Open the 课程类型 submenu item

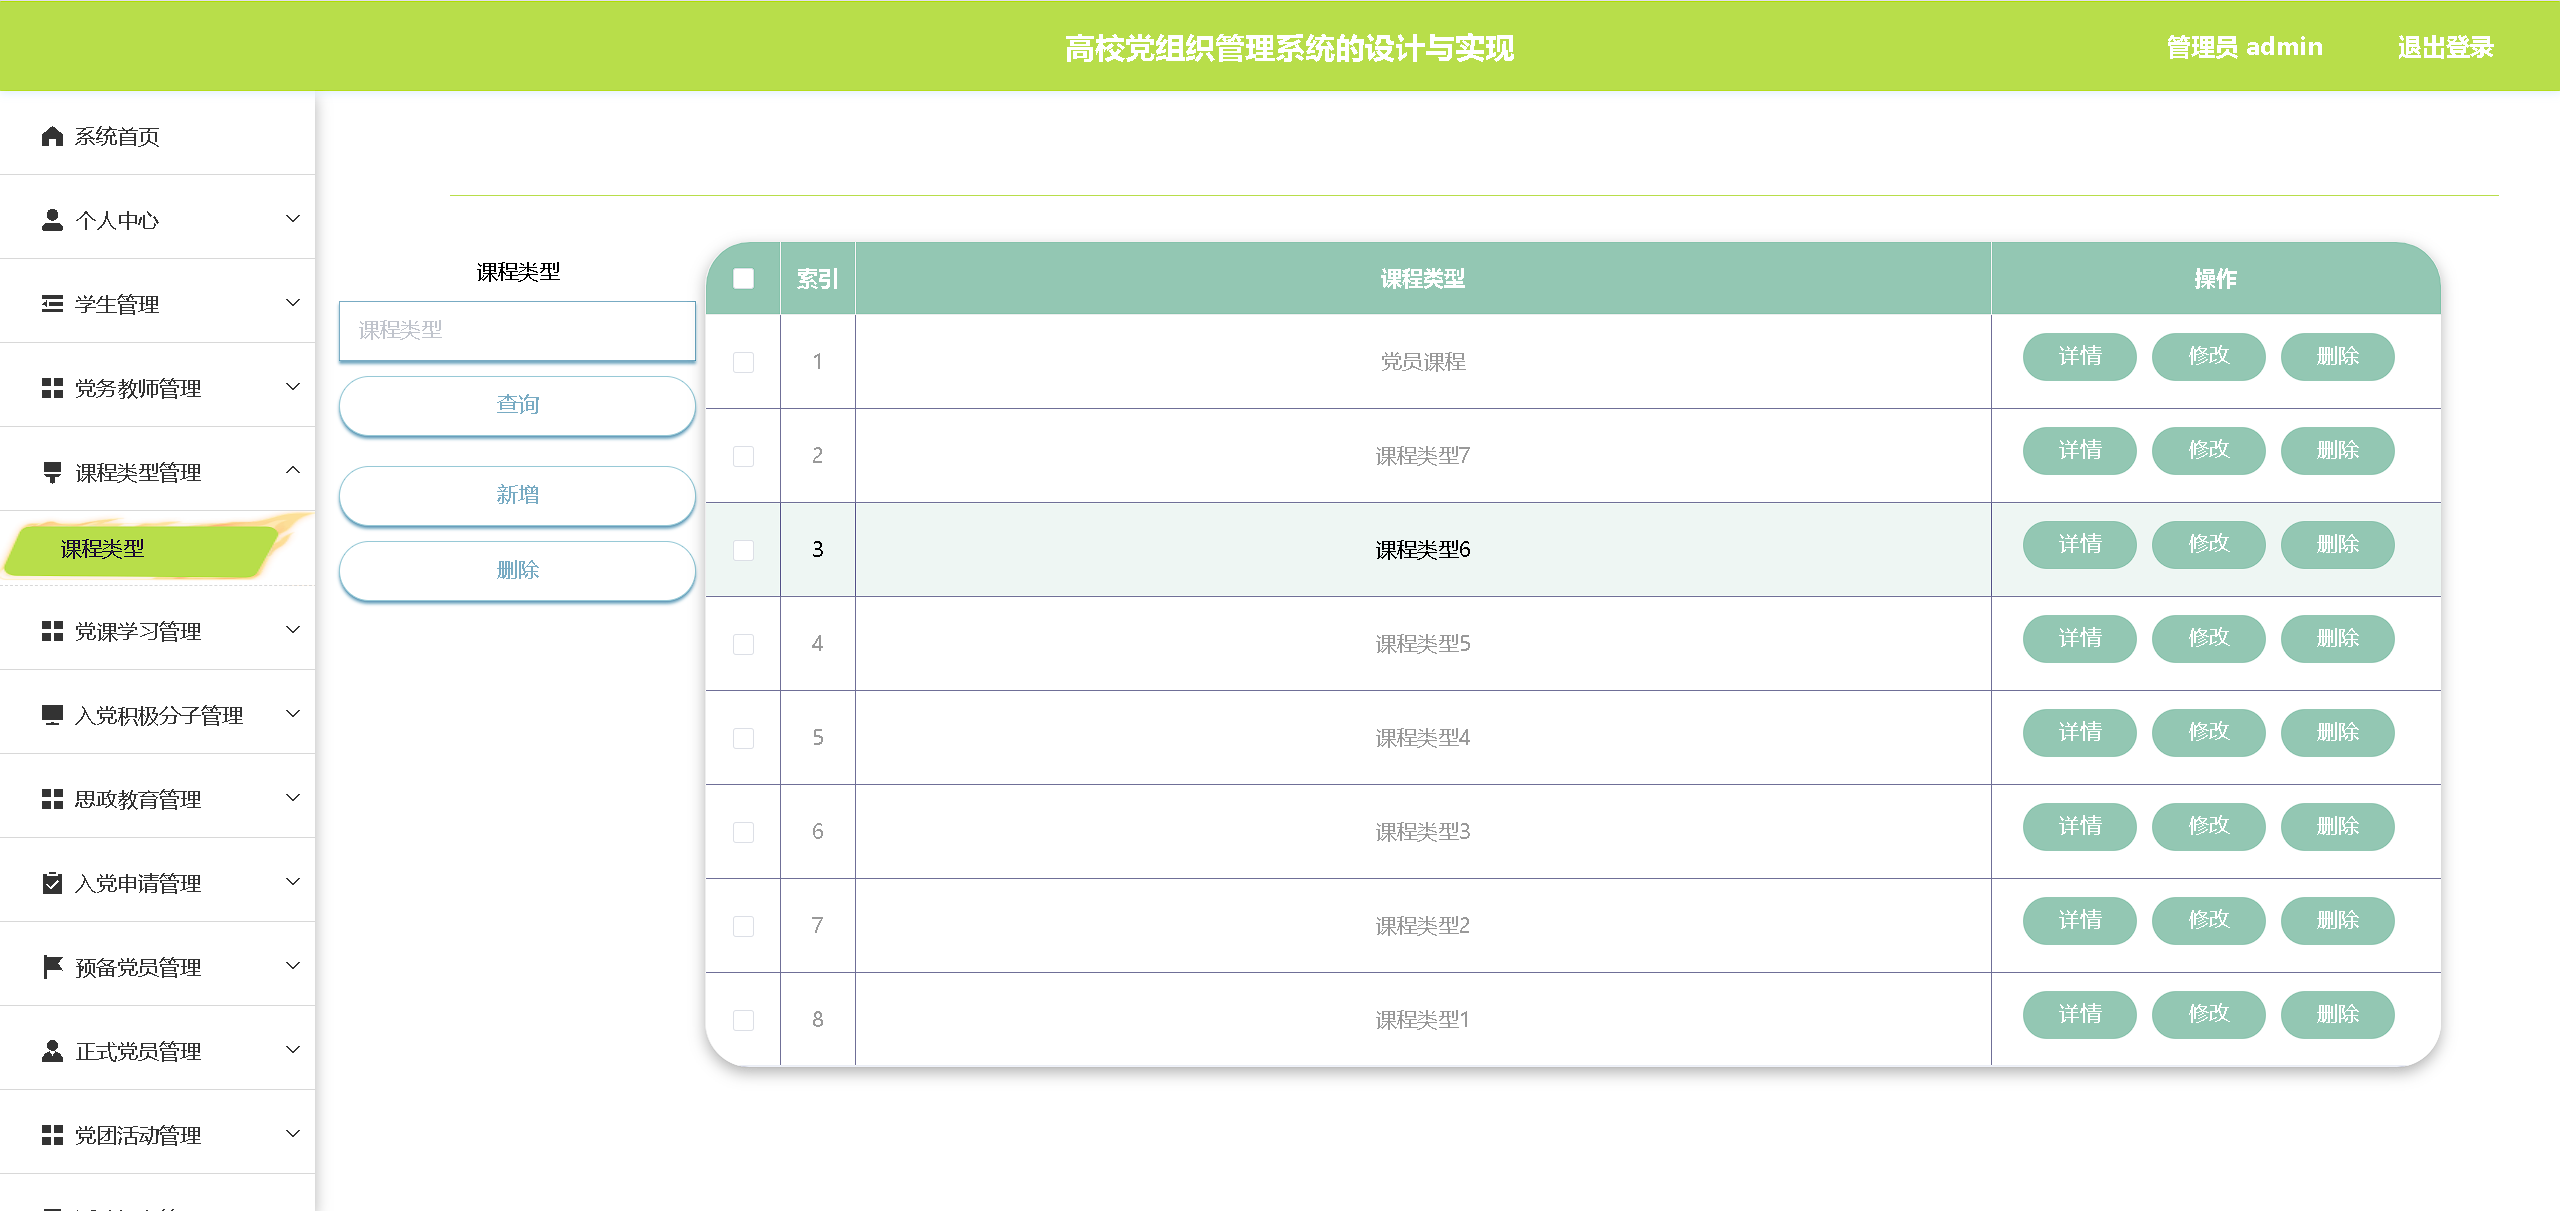[103, 549]
